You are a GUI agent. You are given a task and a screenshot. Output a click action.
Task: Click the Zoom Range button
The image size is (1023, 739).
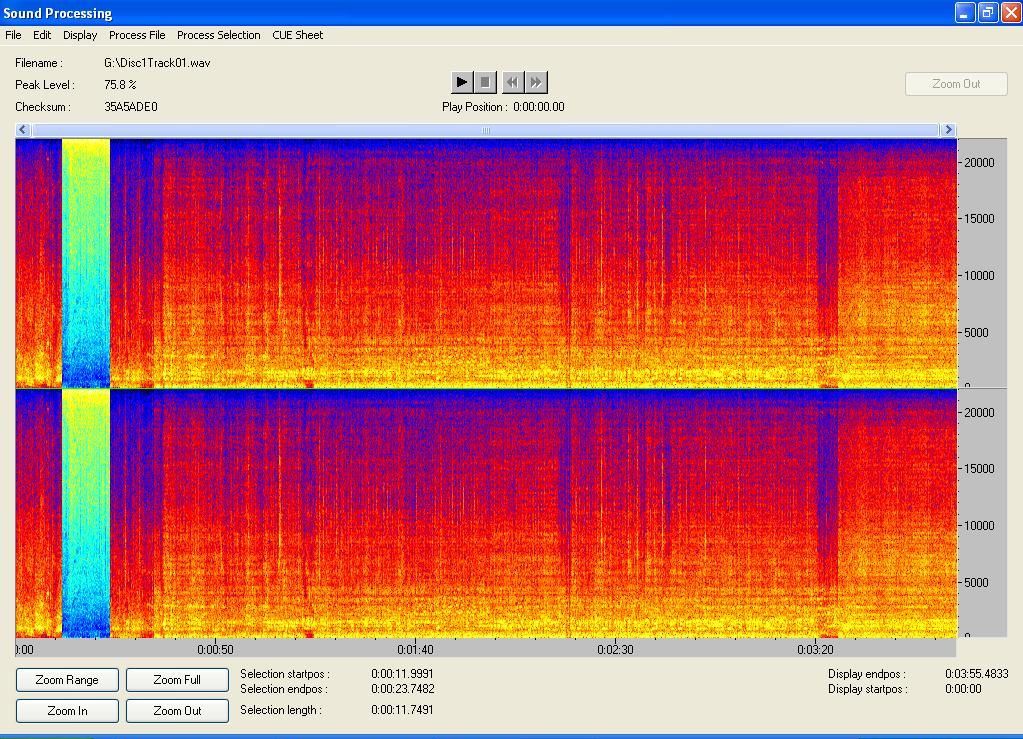(67, 680)
